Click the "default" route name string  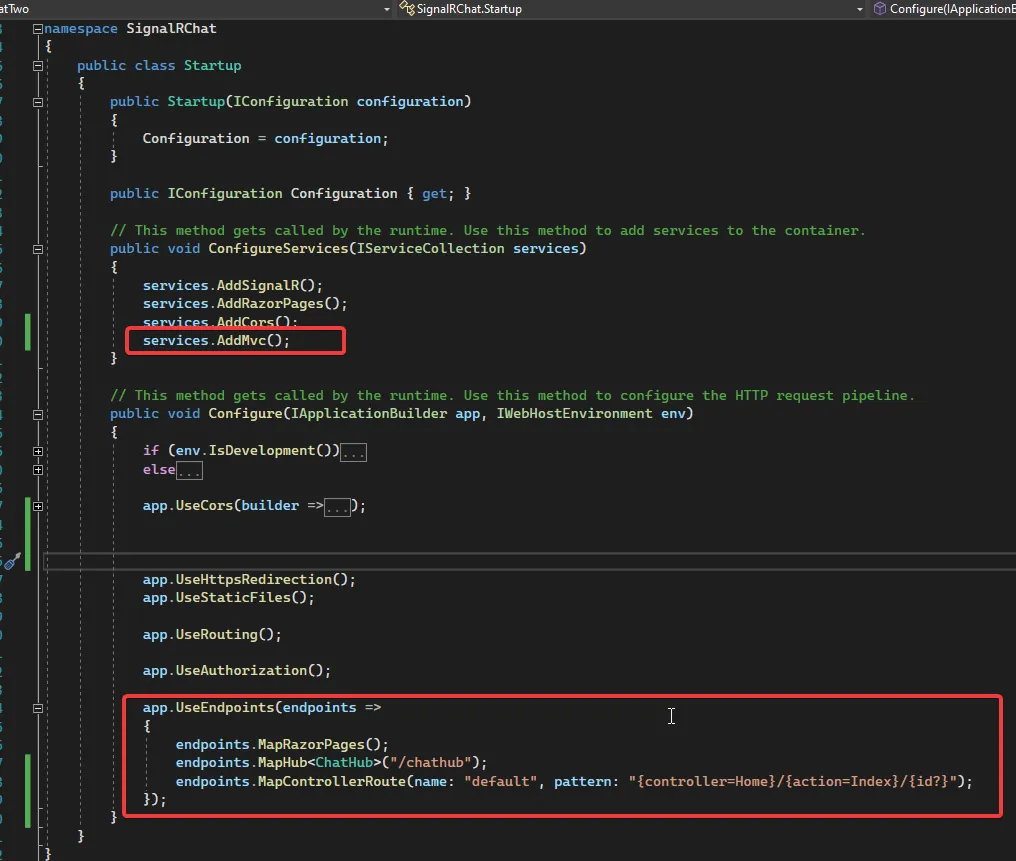tap(501, 782)
